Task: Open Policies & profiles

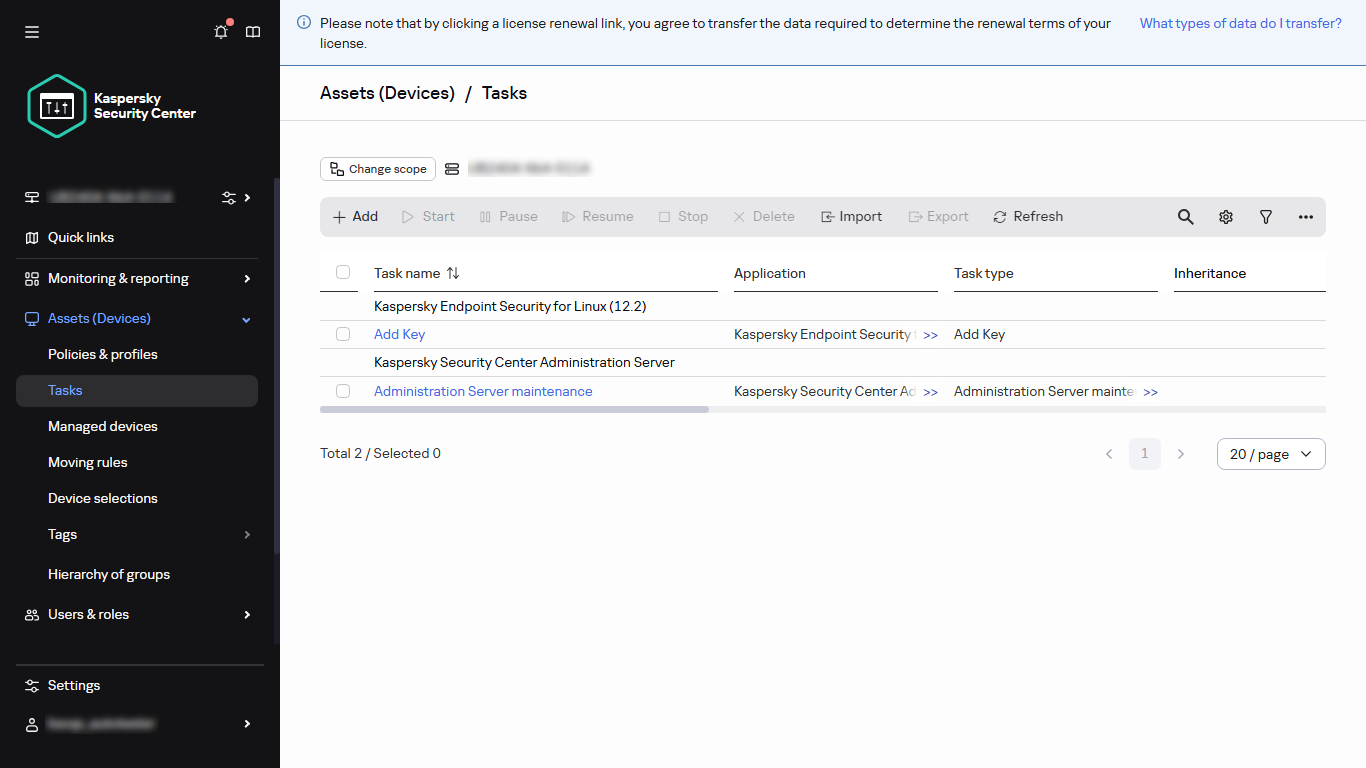Action: tap(103, 355)
